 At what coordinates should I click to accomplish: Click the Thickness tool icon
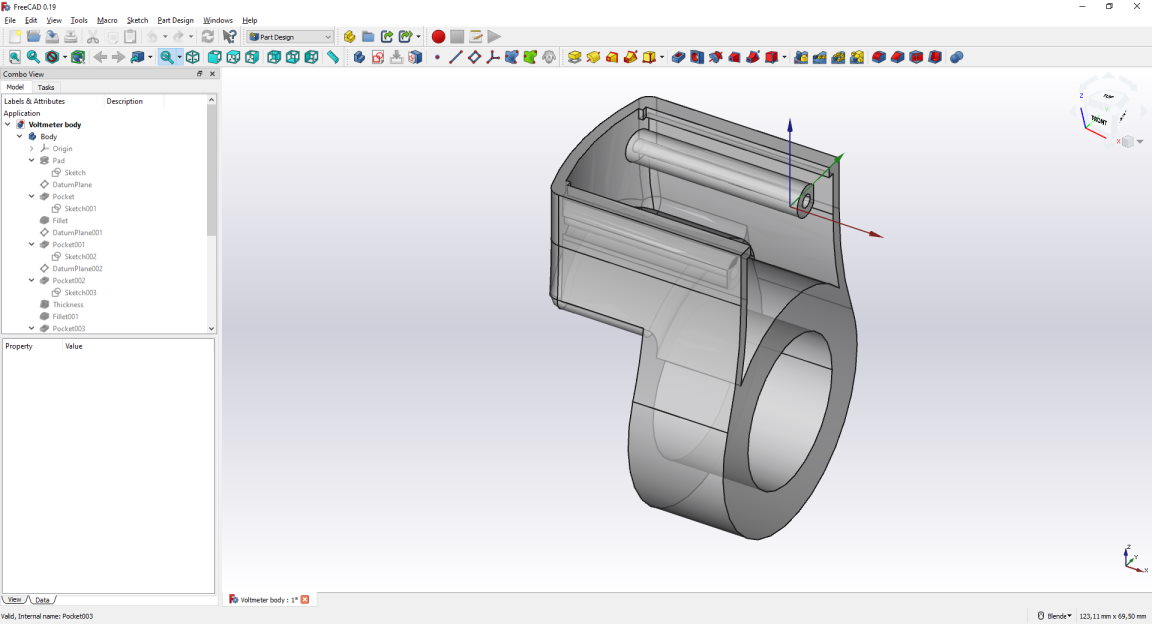pos(935,57)
